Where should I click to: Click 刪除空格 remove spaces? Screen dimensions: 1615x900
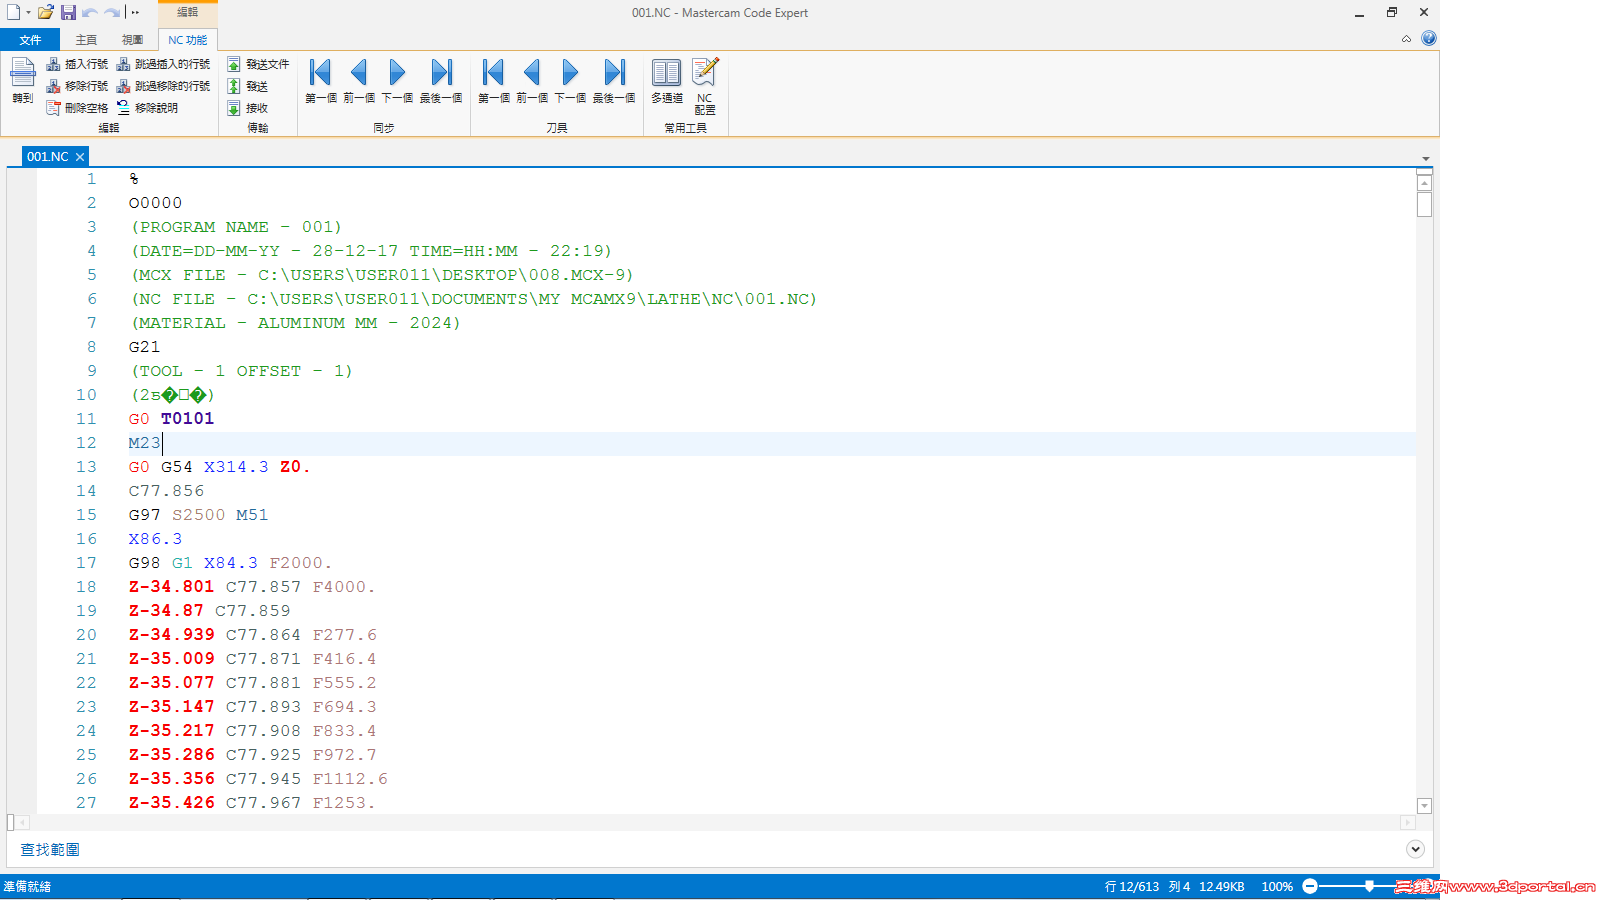[77, 108]
